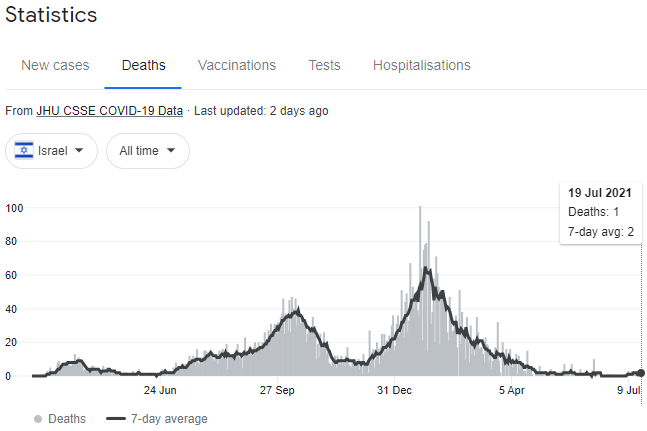Click the 19 Jul 2021 tooltip box
This screenshot has height=431, width=647.
(600, 213)
